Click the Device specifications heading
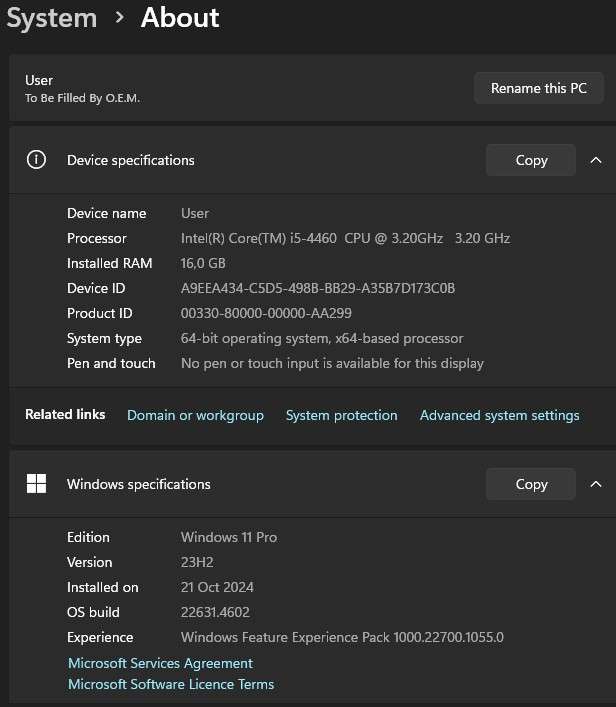The width and height of the screenshot is (616, 707). click(x=131, y=160)
